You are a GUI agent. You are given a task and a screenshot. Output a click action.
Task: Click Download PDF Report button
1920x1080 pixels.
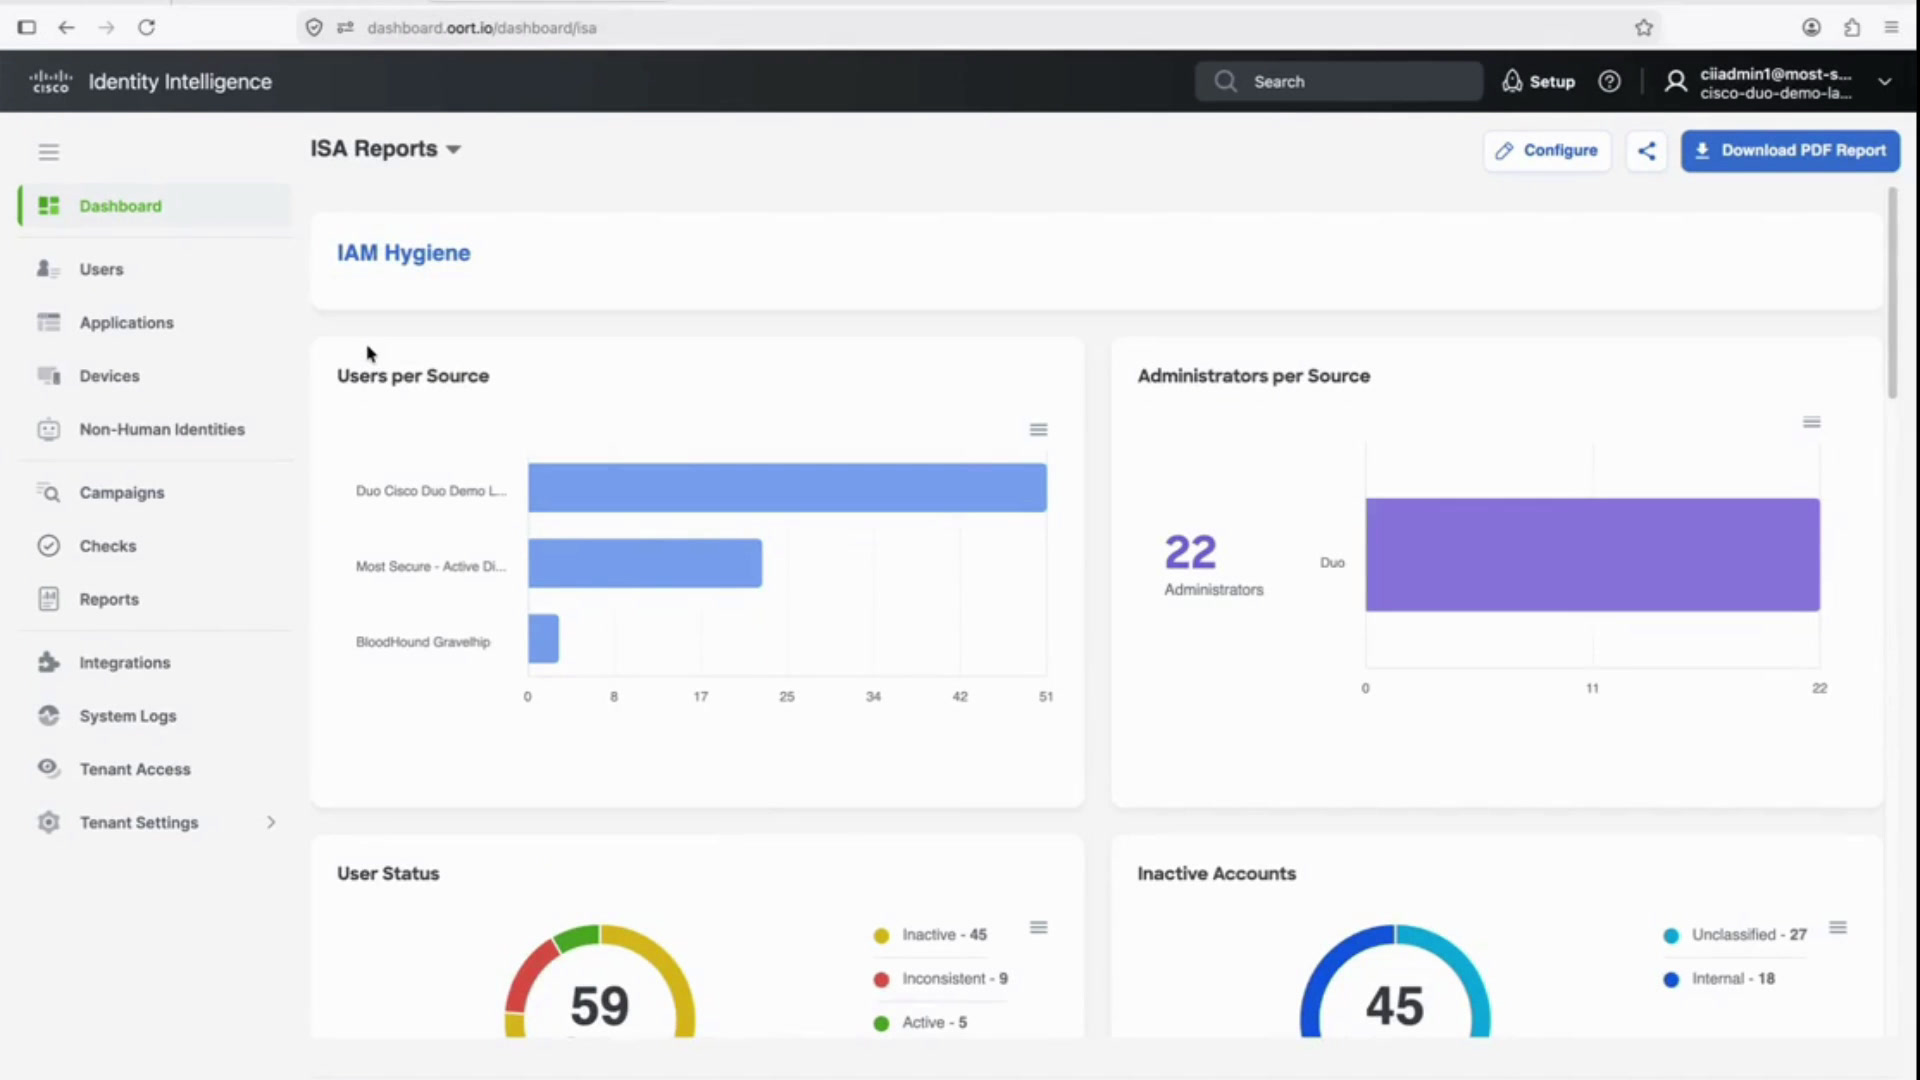click(x=1790, y=151)
